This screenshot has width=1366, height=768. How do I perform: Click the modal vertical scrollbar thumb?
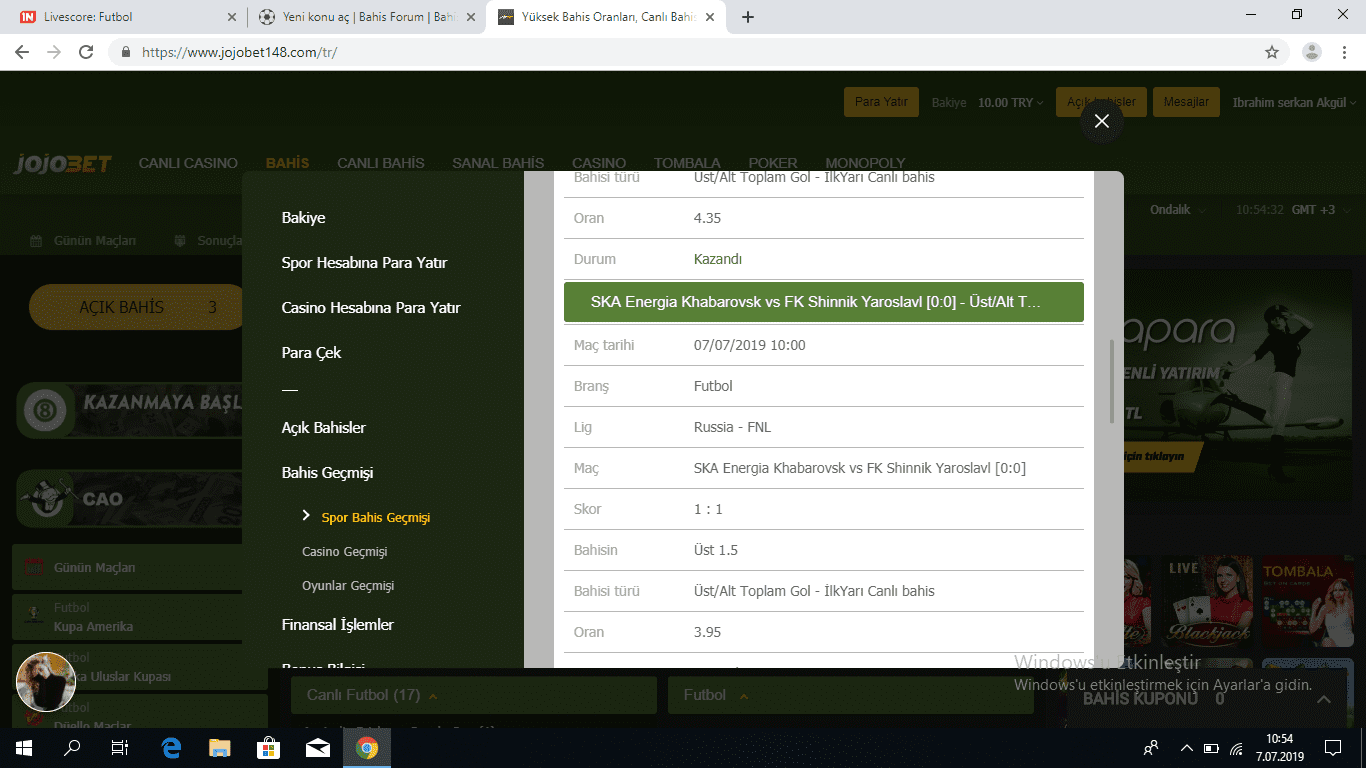[x=1112, y=381]
